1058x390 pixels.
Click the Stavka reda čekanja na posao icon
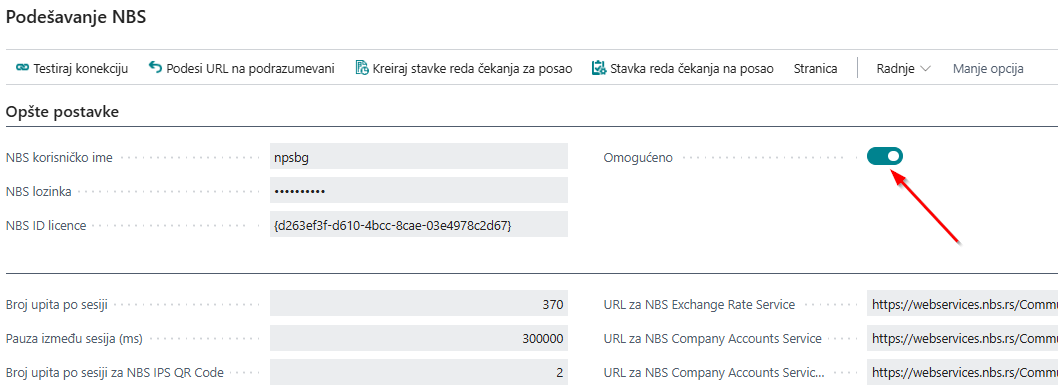(x=598, y=68)
